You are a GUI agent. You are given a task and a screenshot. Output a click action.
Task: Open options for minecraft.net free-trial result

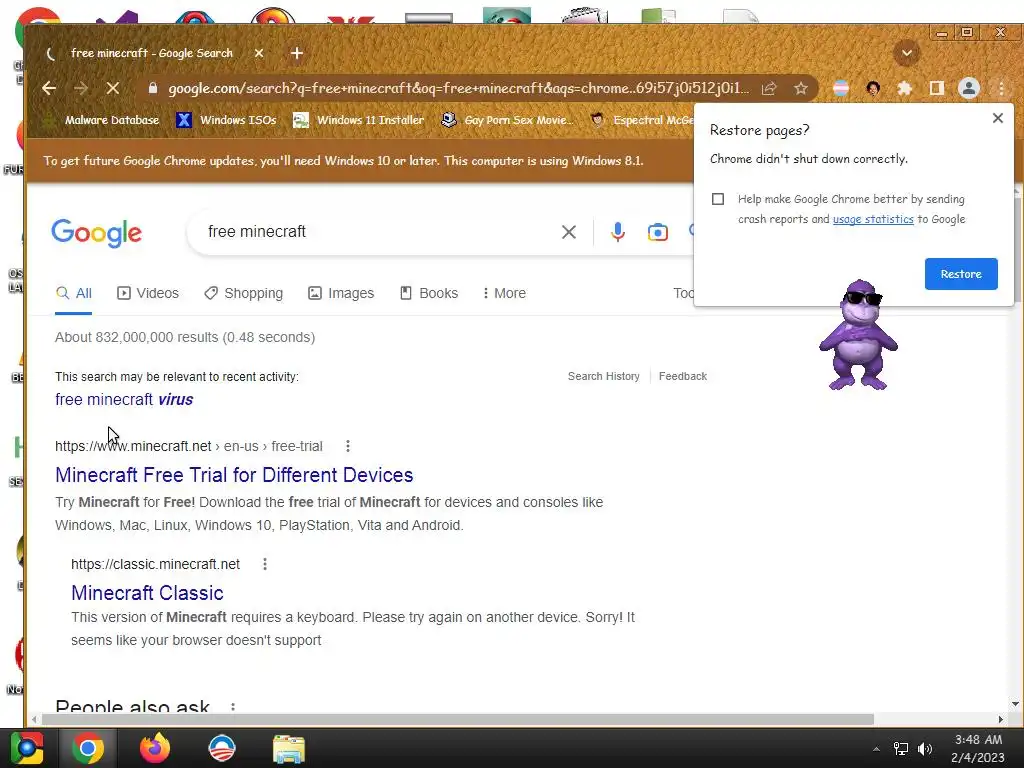pos(347,446)
